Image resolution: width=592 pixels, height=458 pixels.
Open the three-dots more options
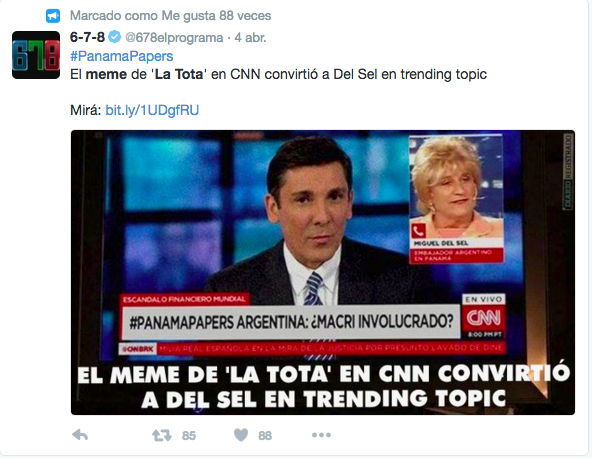coord(321,435)
